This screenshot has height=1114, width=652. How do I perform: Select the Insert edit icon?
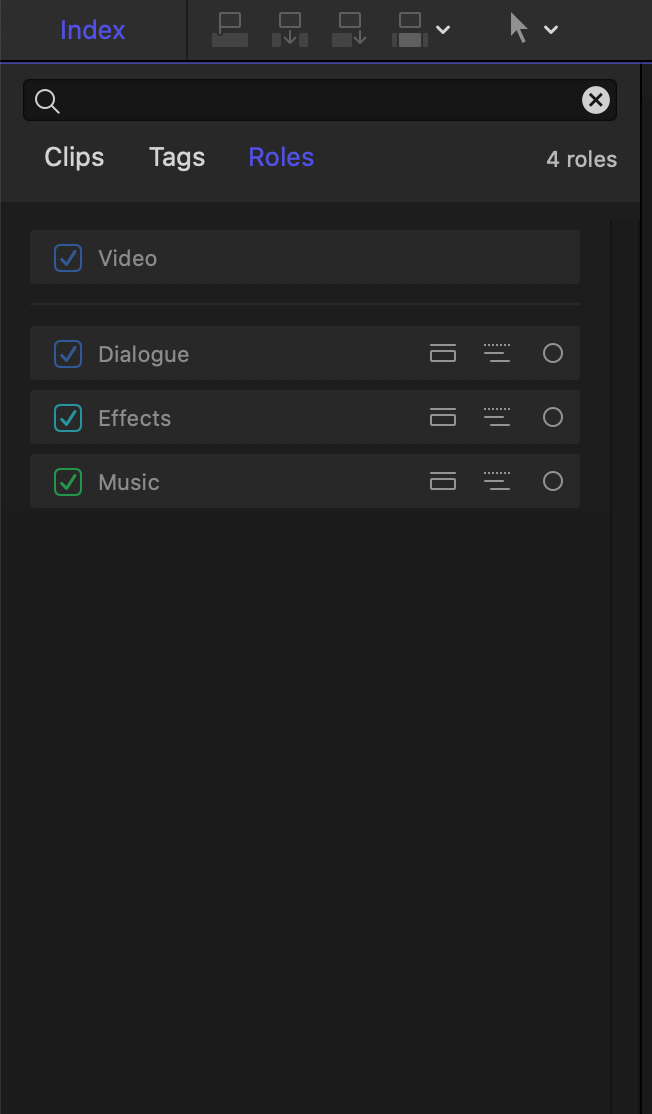pos(289,28)
